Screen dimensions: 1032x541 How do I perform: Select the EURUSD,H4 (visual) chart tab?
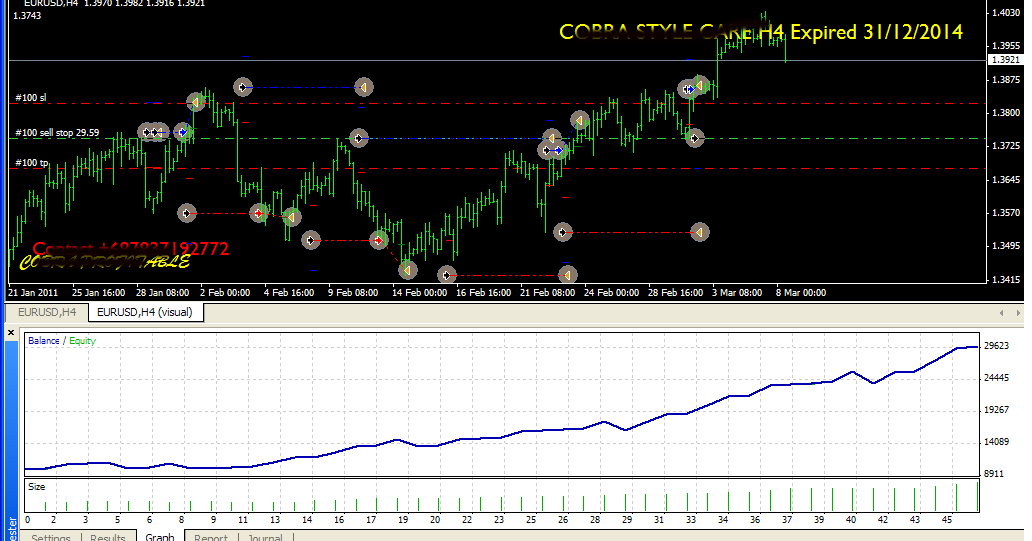point(145,312)
